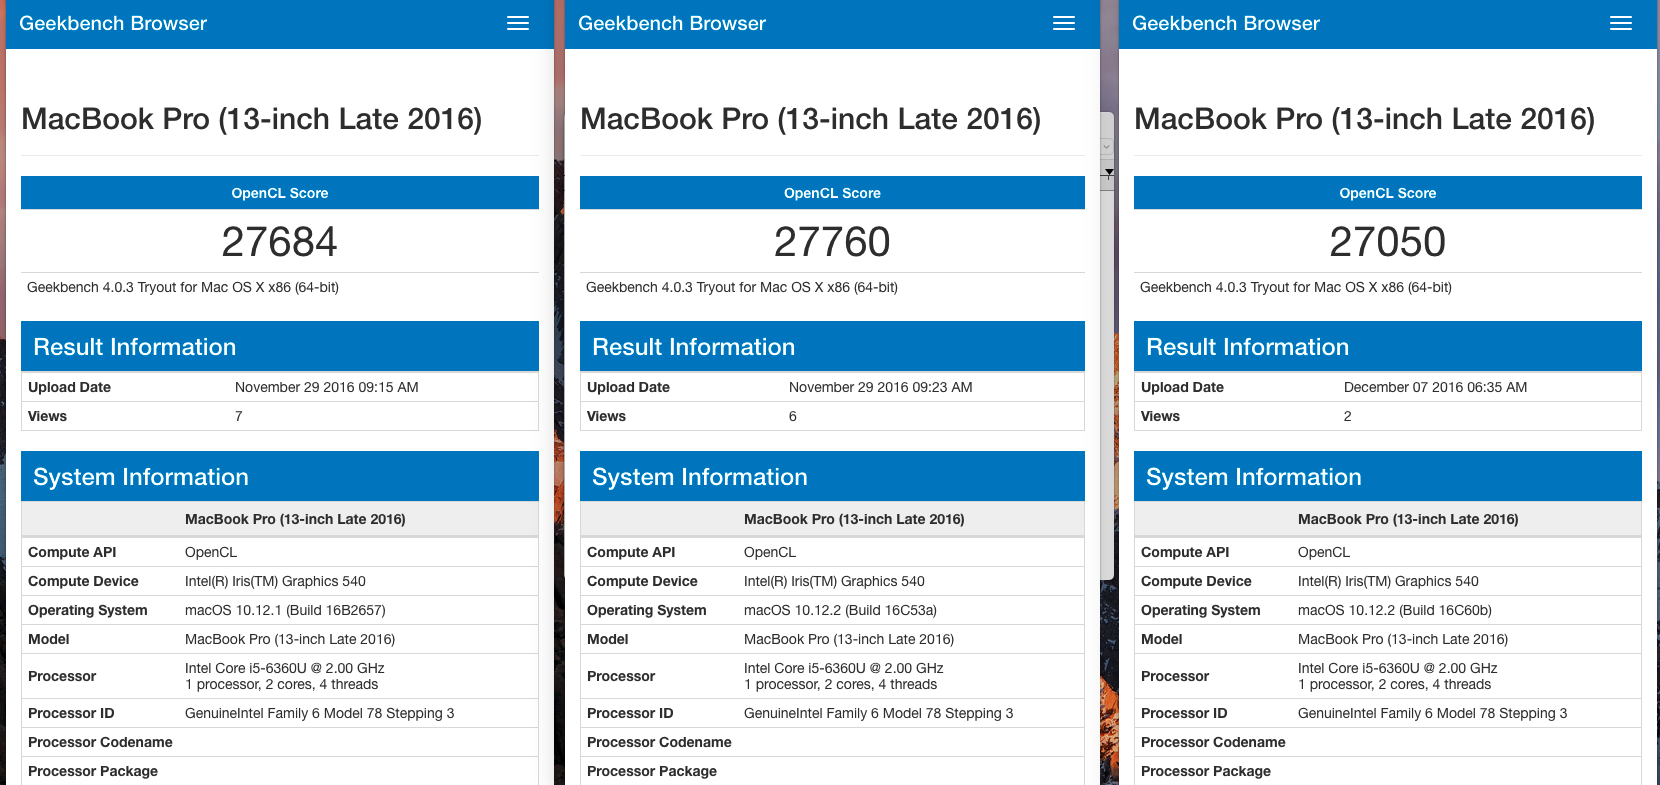The image size is (1660, 785).
Task: Click Compute API value OpenCL in the 27760 window
Action: pyautogui.click(x=770, y=552)
